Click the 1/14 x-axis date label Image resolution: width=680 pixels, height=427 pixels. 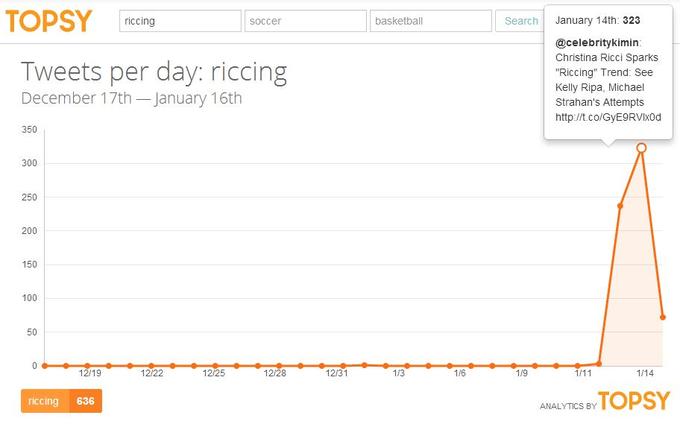coord(645,373)
